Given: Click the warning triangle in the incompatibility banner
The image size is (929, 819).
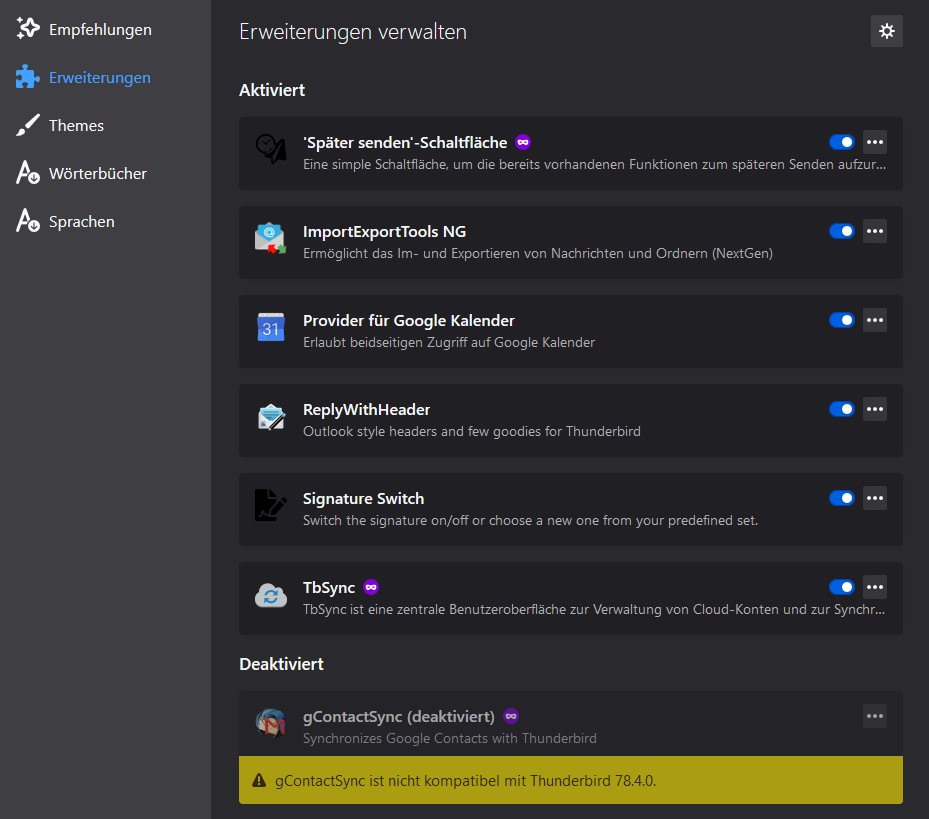Looking at the screenshot, I should (259, 780).
